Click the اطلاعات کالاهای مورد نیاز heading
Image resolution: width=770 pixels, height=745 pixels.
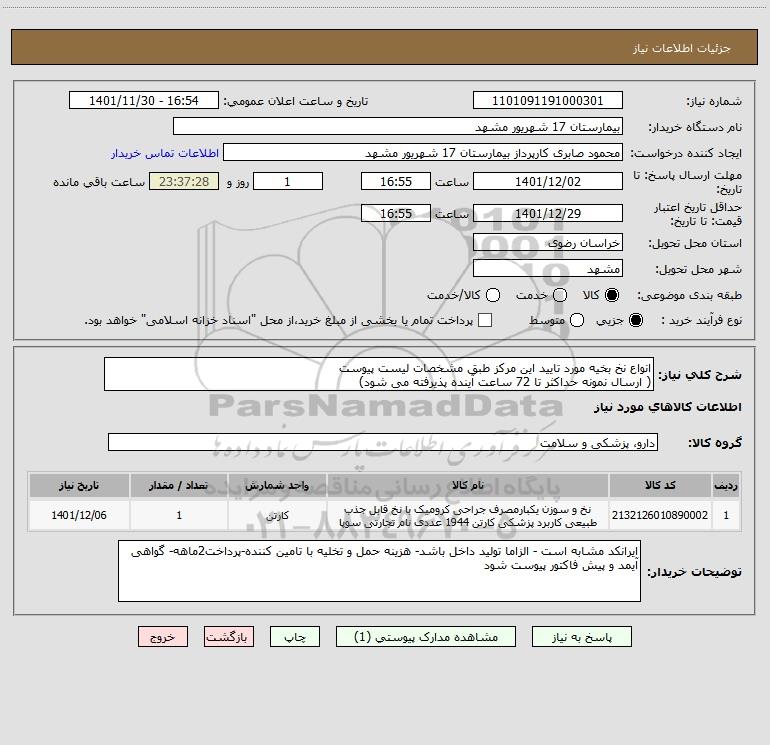pos(667,407)
